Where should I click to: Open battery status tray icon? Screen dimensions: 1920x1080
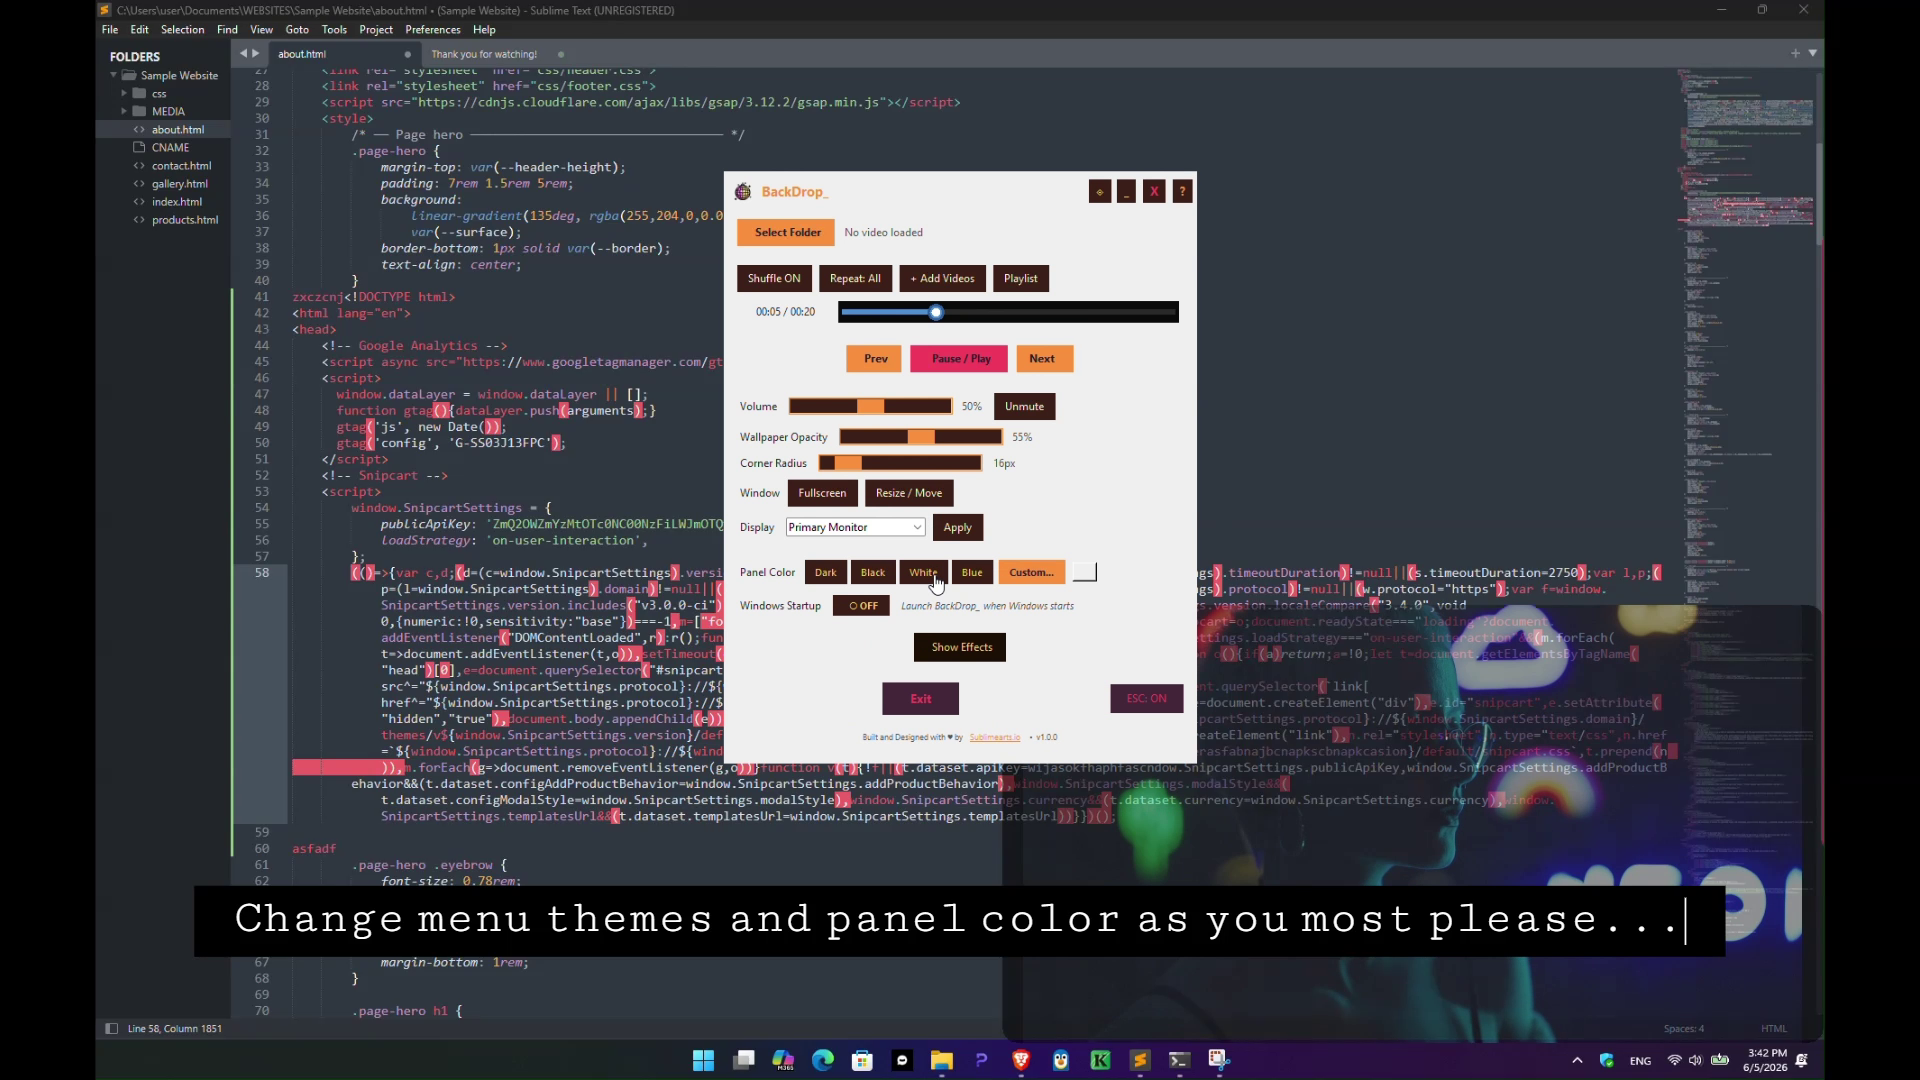(1720, 1060)
